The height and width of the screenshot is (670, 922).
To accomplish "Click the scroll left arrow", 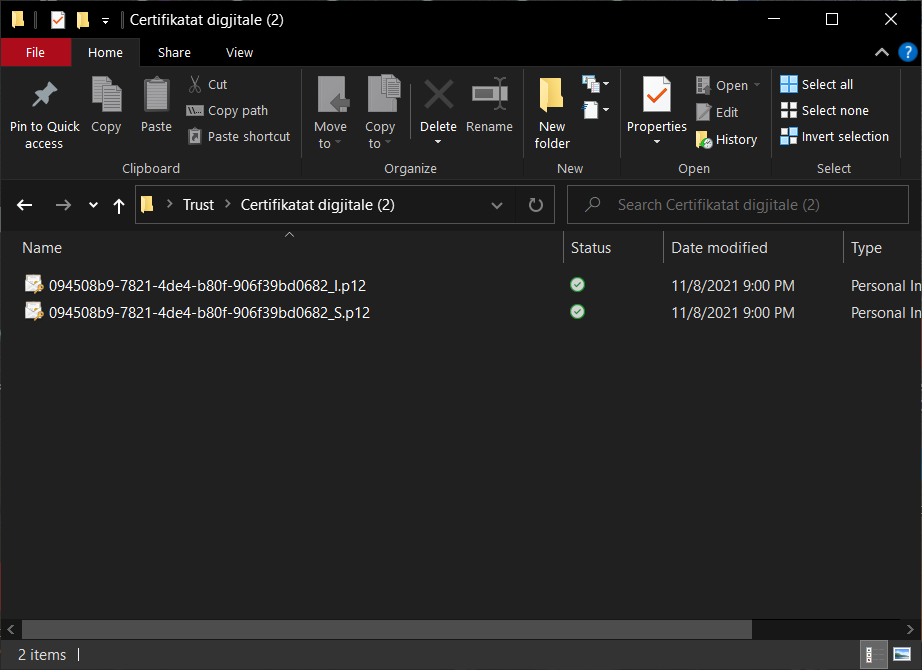I will 11,629.
